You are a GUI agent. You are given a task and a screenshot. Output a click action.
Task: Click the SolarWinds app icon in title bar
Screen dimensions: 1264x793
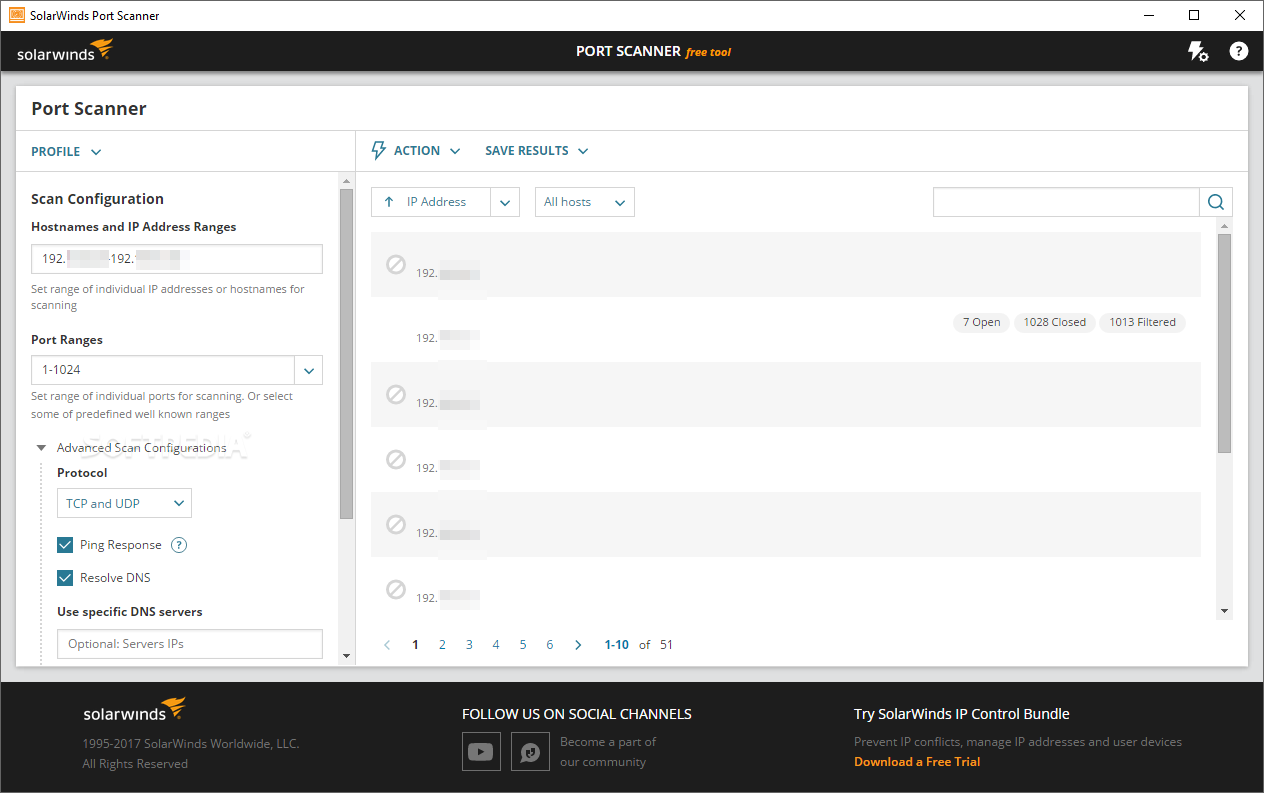point(17,15)
